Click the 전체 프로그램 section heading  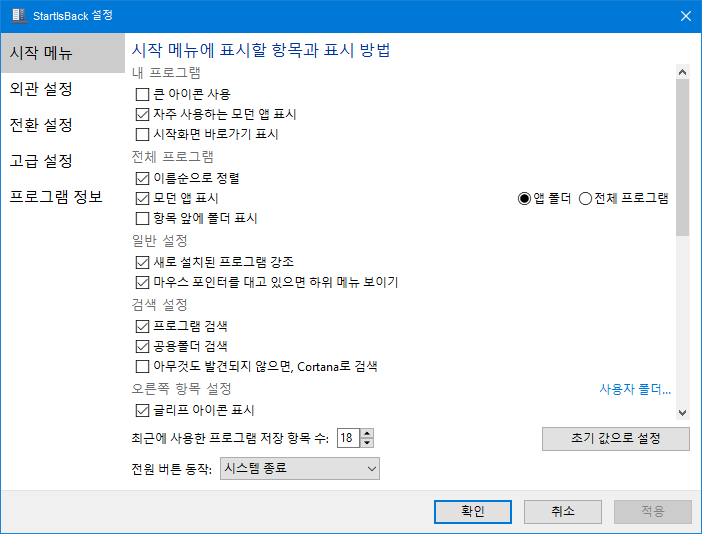coord(172,157)
